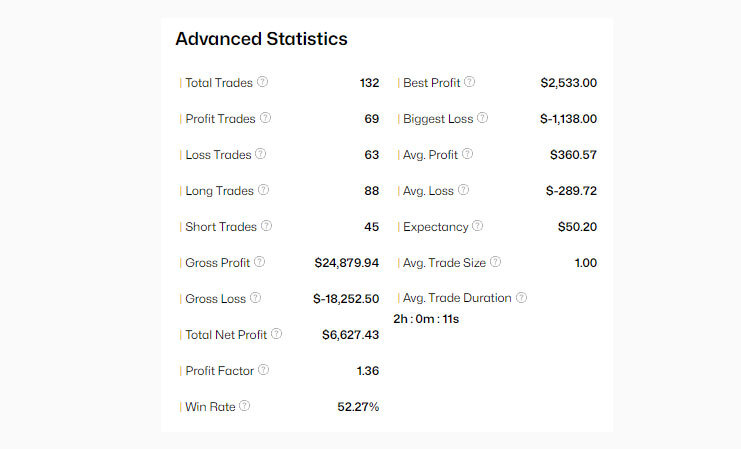Click the Expectancy help icon
The height and width of the screenshot is (449, 741).
477,226
